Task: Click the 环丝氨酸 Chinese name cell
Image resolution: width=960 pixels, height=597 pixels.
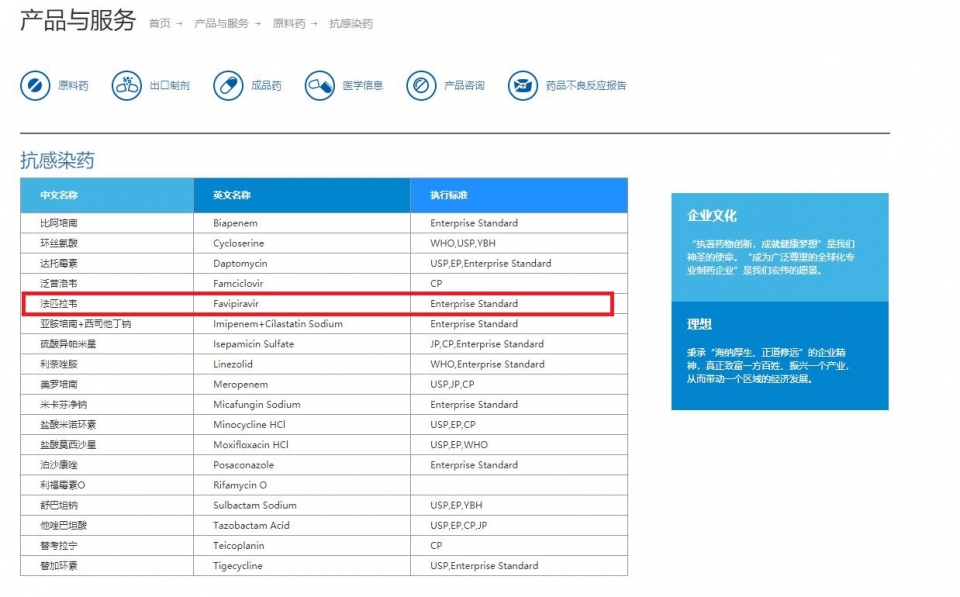Action: pyautogui.click(x=107, y=243)
